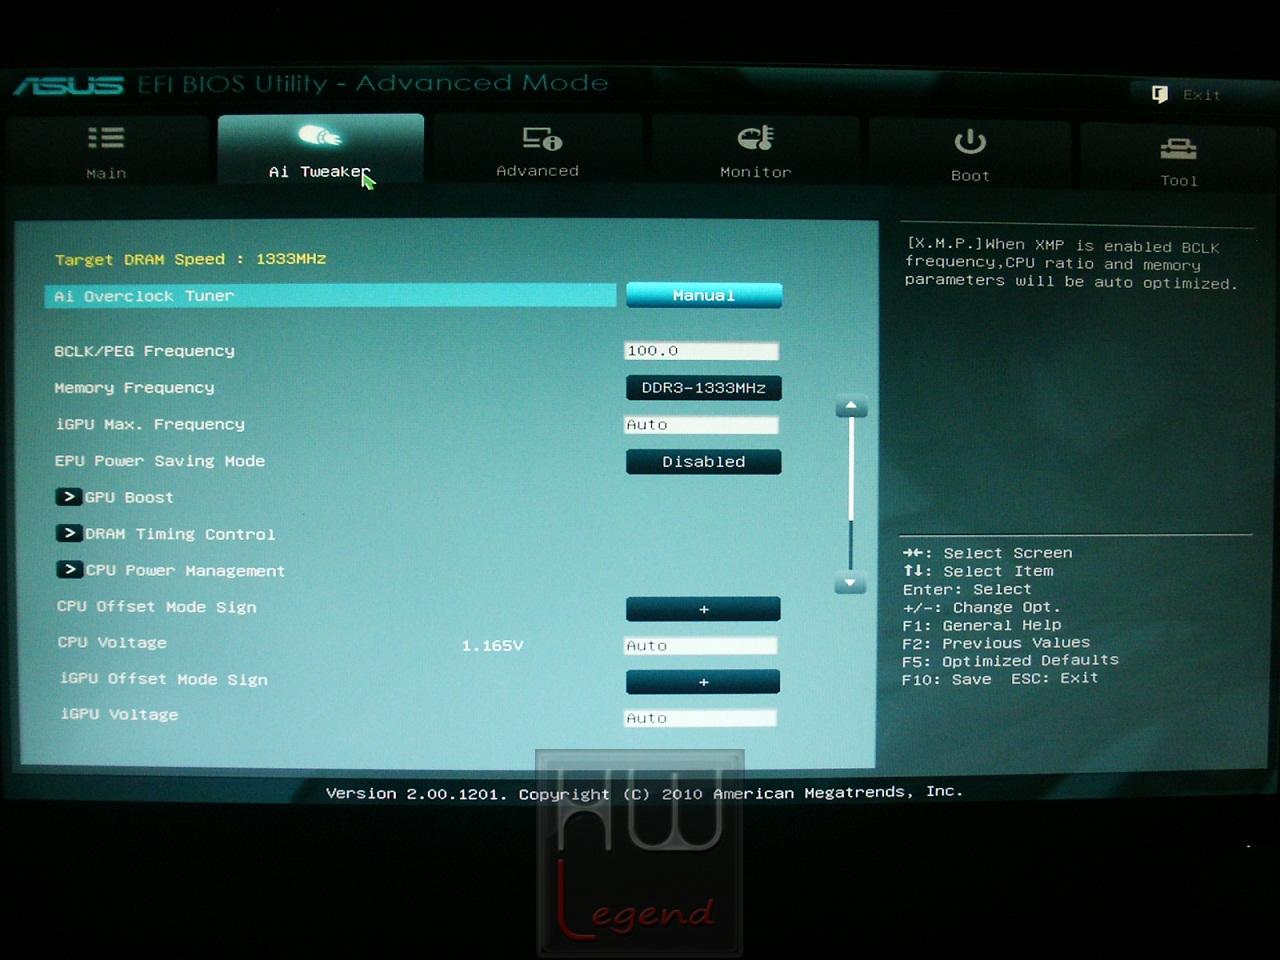Image resolution: width=1280 pixels, height=960 pixels.
Task: Switch to Advanced tab label
Action: pyautogui.click(x=538, y=171)
